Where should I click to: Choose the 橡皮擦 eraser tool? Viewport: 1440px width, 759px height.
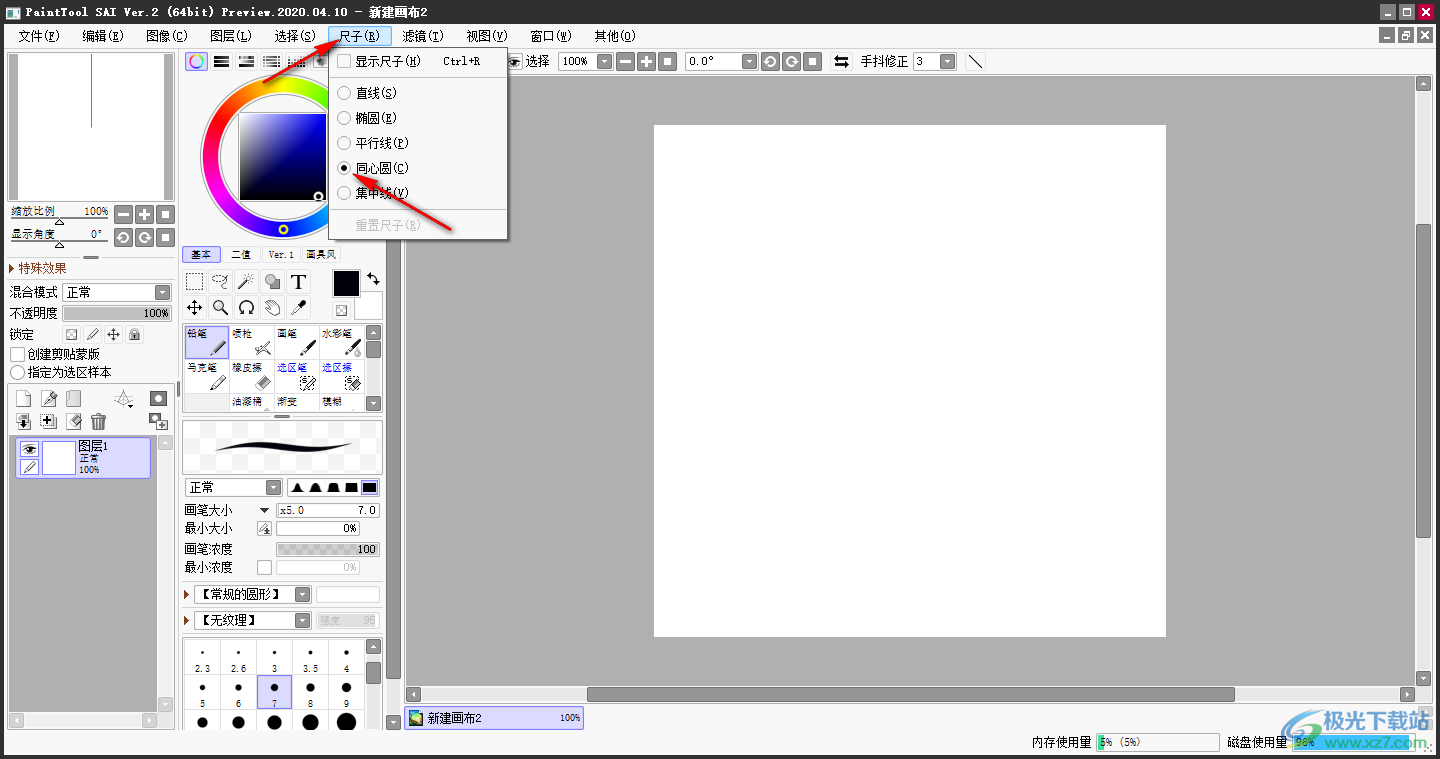(252, 376)
